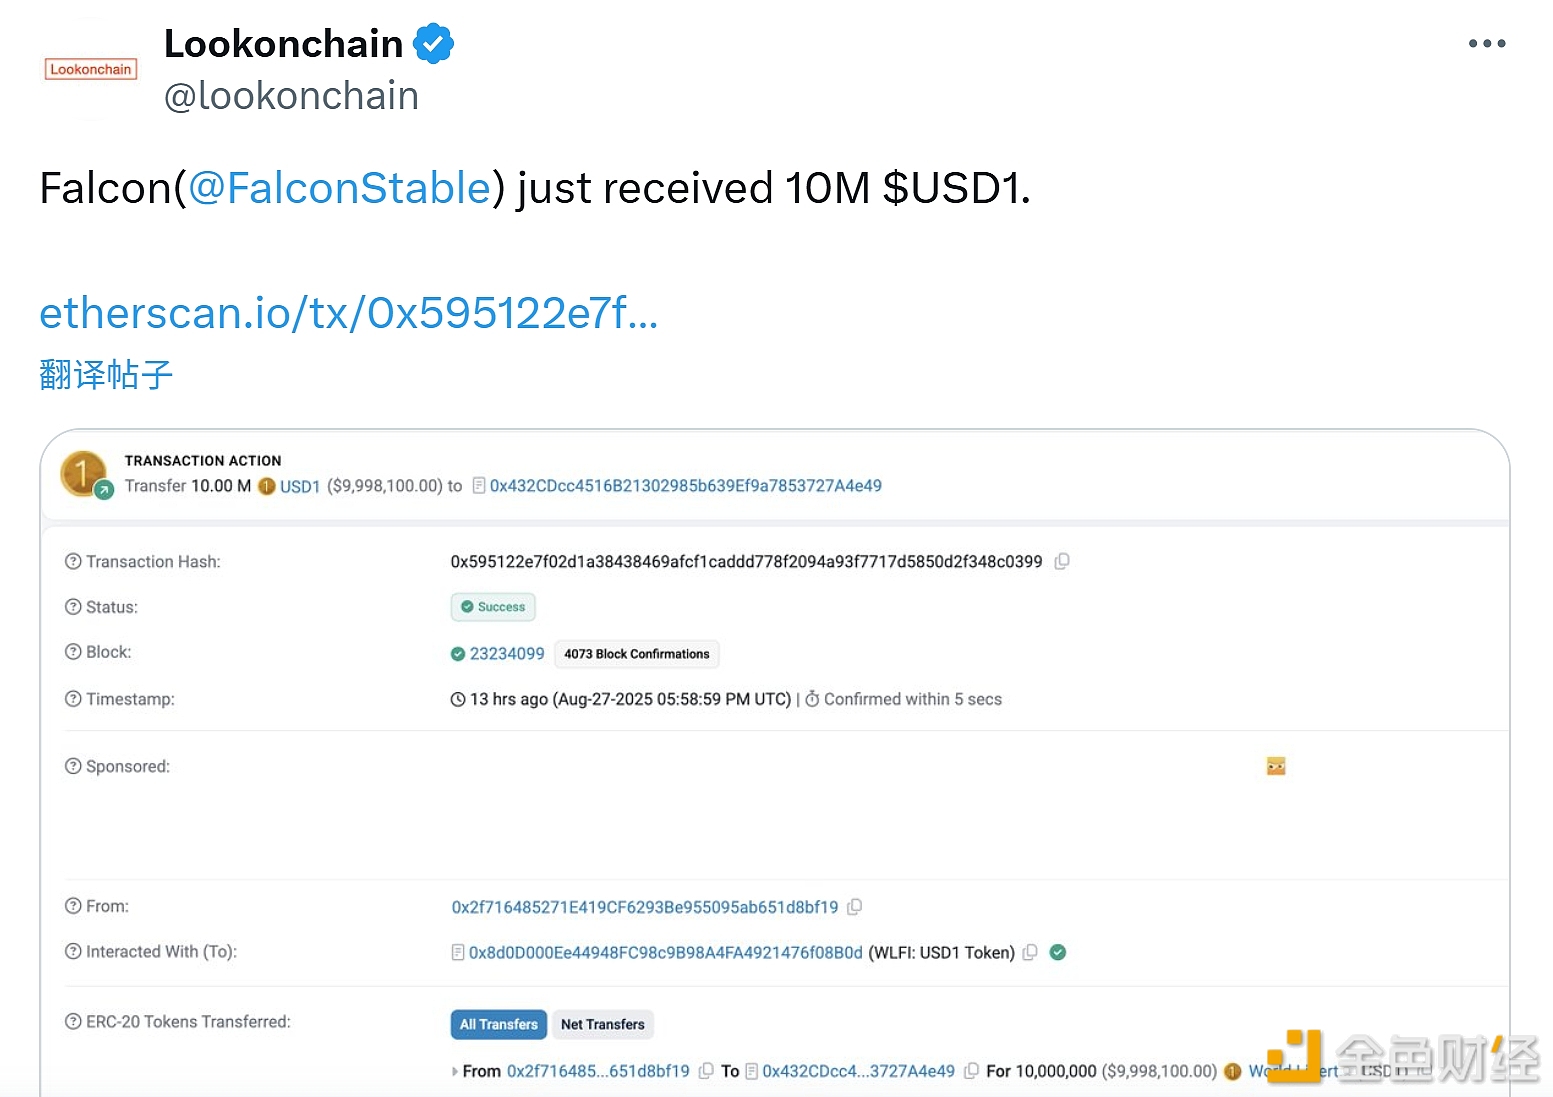Copy the From address

tap(855, 907)
